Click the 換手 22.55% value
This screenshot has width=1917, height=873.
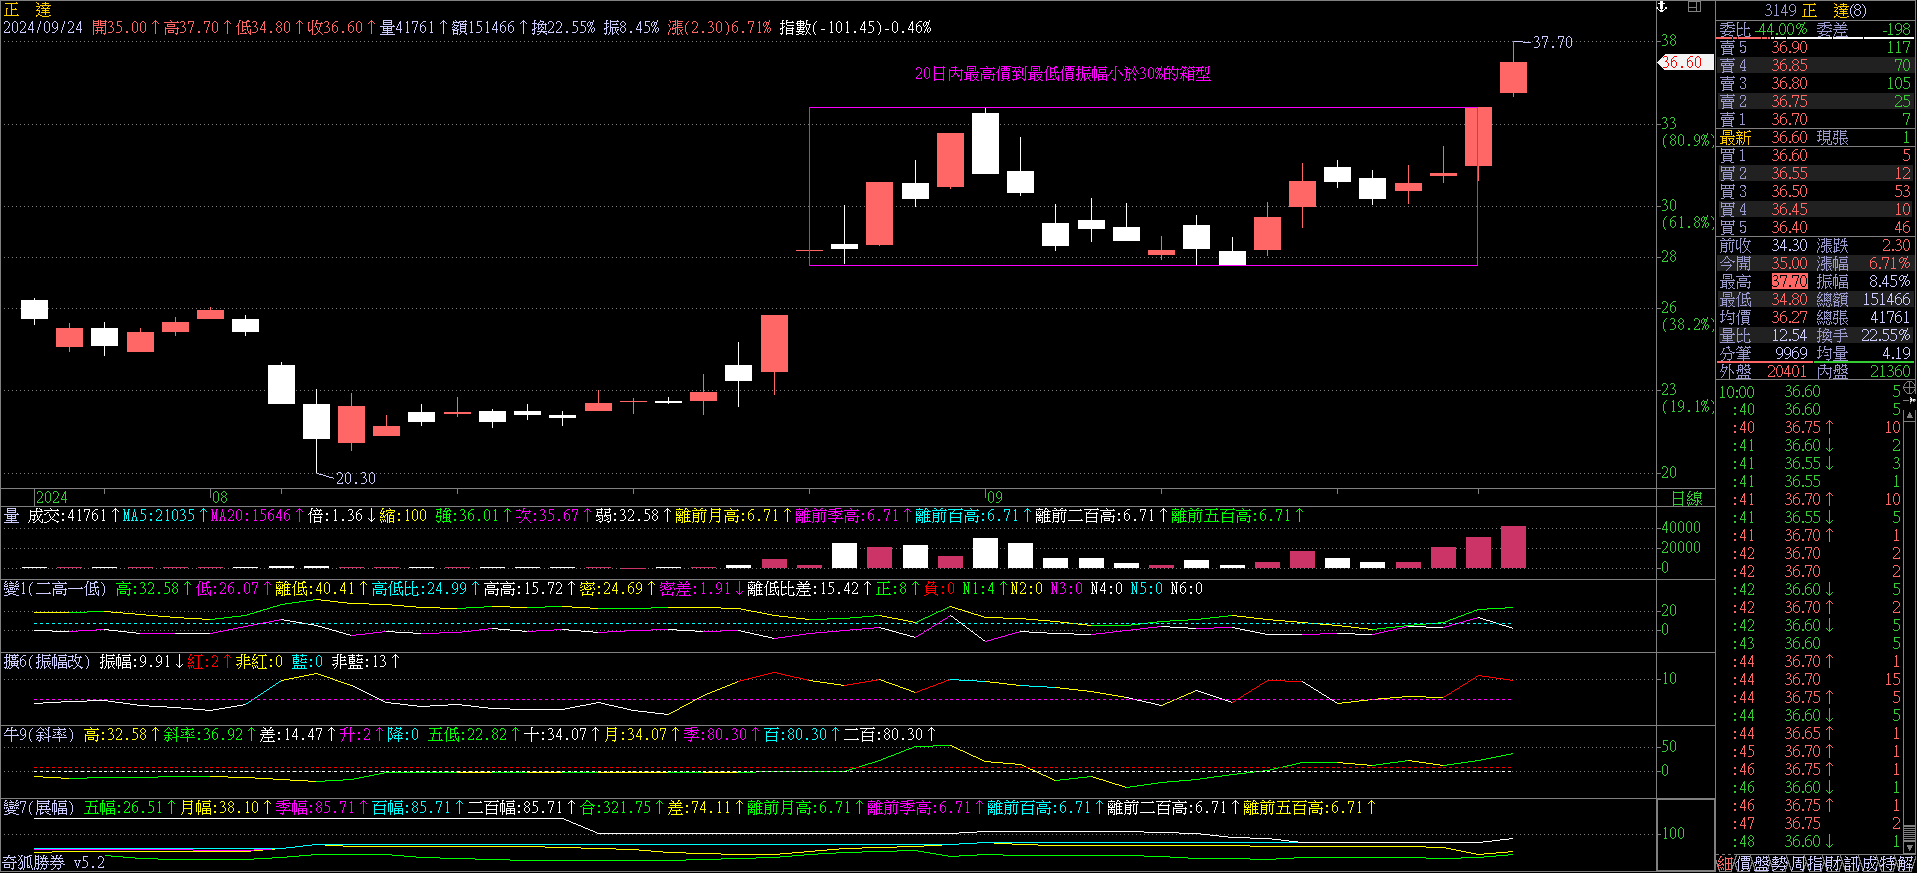(x=1885, y=335)
